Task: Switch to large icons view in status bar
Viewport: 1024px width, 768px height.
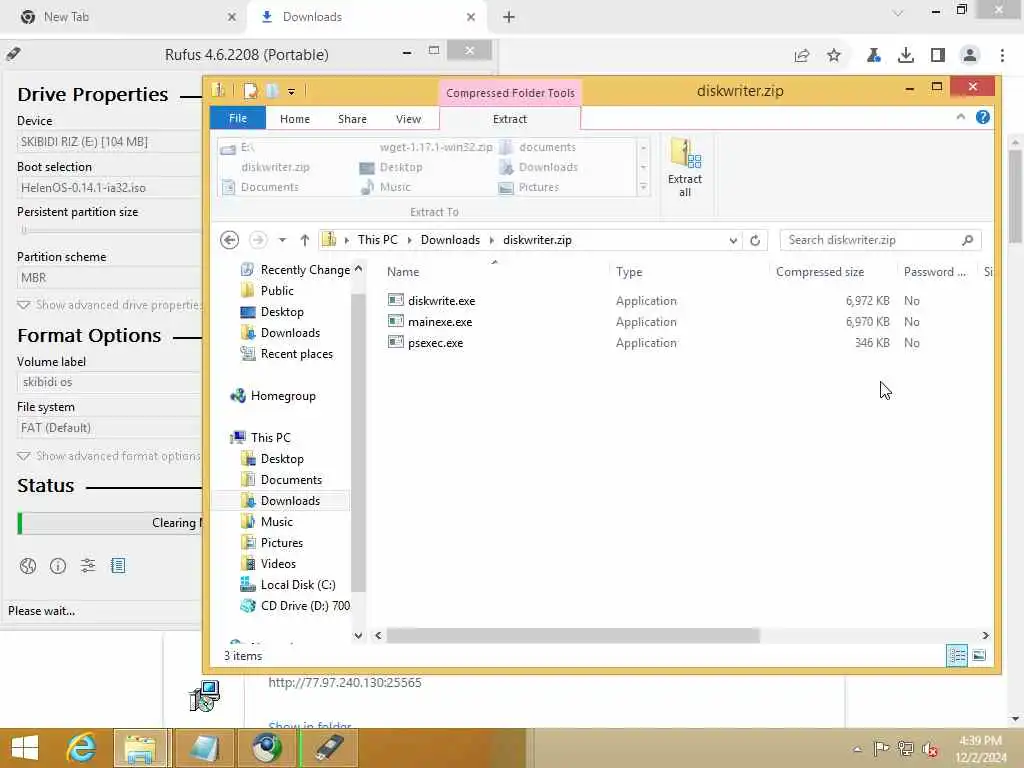Action: coord(979,655)
